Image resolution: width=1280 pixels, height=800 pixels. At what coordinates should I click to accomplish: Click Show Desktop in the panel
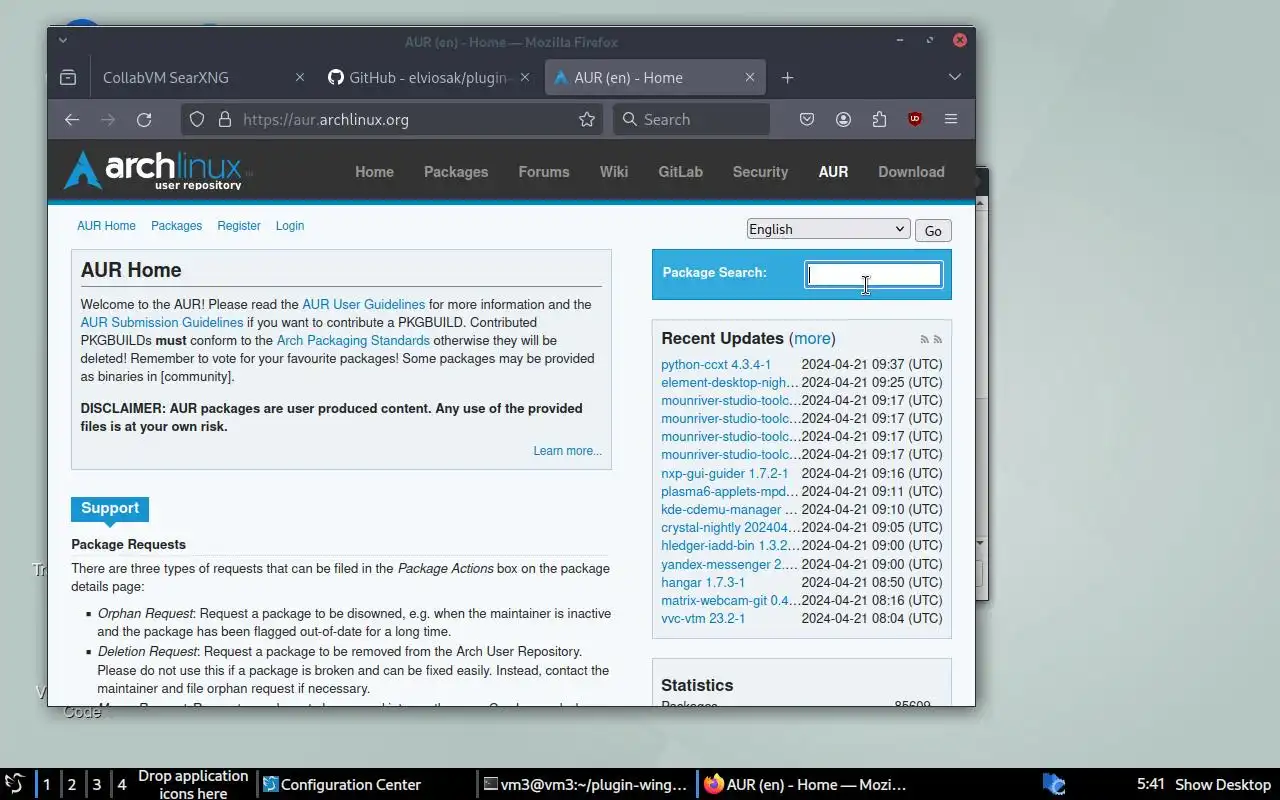(1222, 784)
